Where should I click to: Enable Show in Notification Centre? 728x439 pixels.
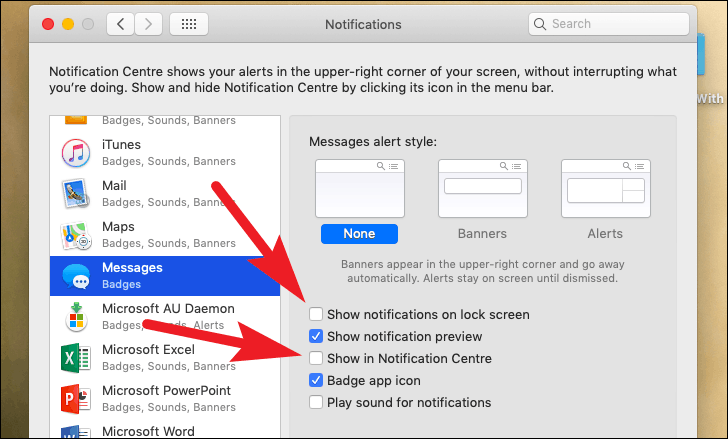click(316, 358)
